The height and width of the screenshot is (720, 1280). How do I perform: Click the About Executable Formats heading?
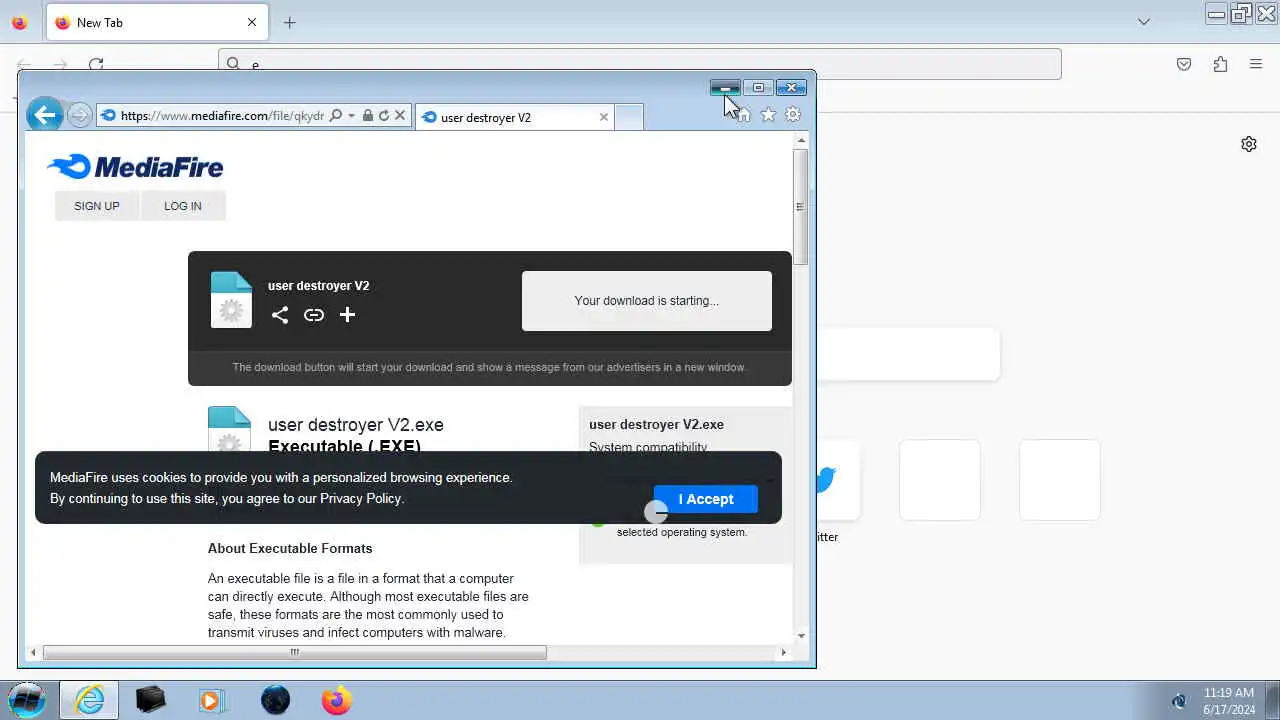tap(290, 548)
